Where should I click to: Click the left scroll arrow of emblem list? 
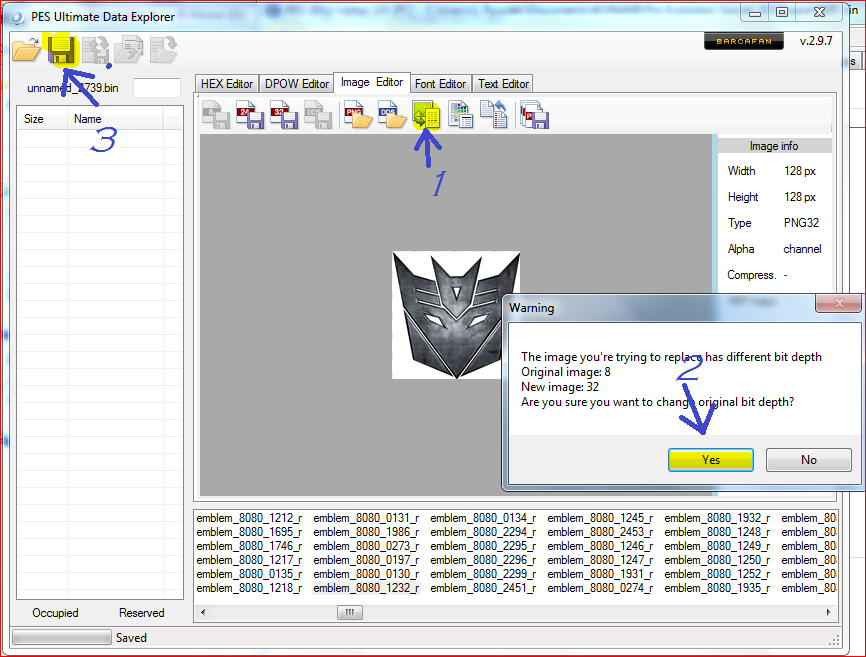pyautogui.click(x=203, y=612)
